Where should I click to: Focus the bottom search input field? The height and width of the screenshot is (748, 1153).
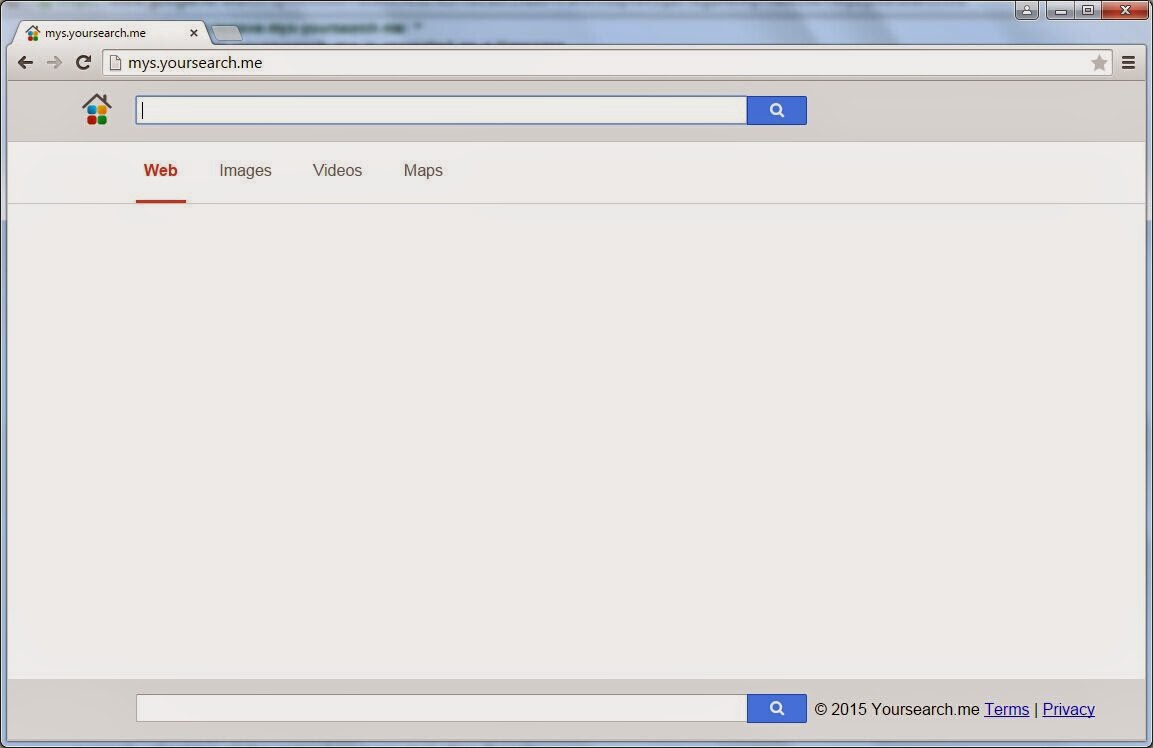[x=441, y=708]
